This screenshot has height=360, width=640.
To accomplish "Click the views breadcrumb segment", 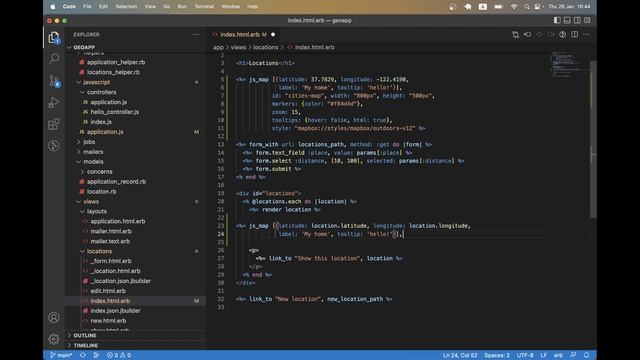I will pos(238,47).
